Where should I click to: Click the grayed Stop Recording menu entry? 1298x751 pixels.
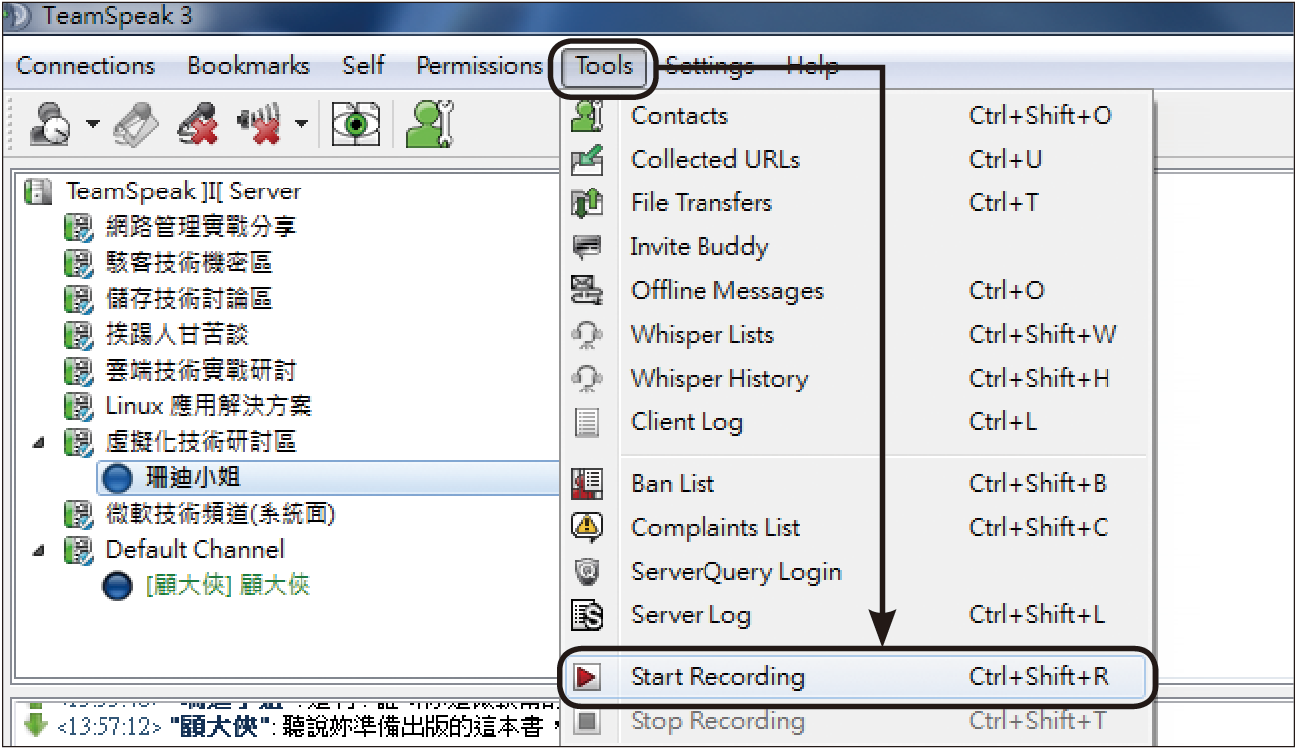click(858, 721)
